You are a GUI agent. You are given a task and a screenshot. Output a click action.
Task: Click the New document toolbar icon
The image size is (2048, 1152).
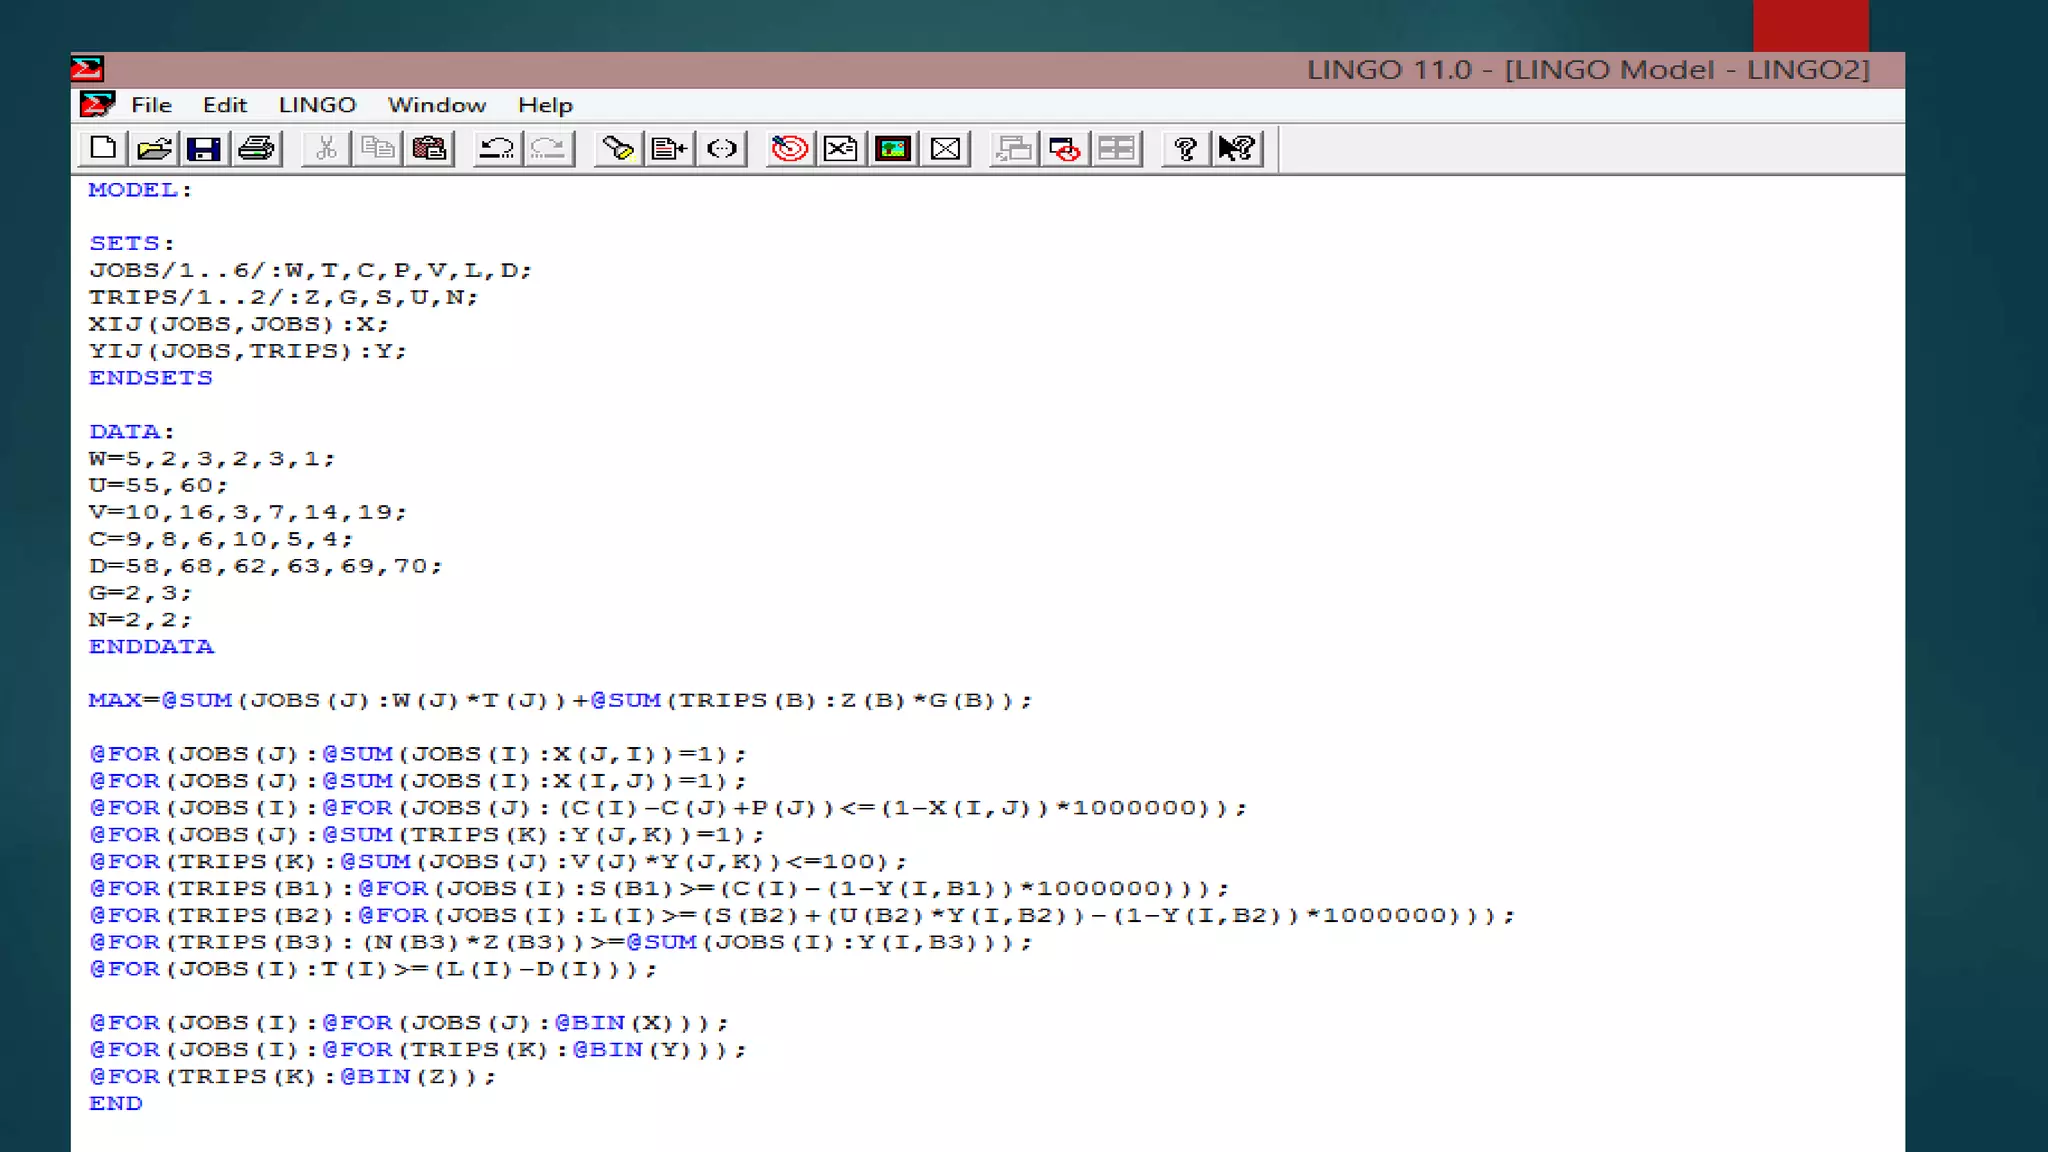click(102, 149)
